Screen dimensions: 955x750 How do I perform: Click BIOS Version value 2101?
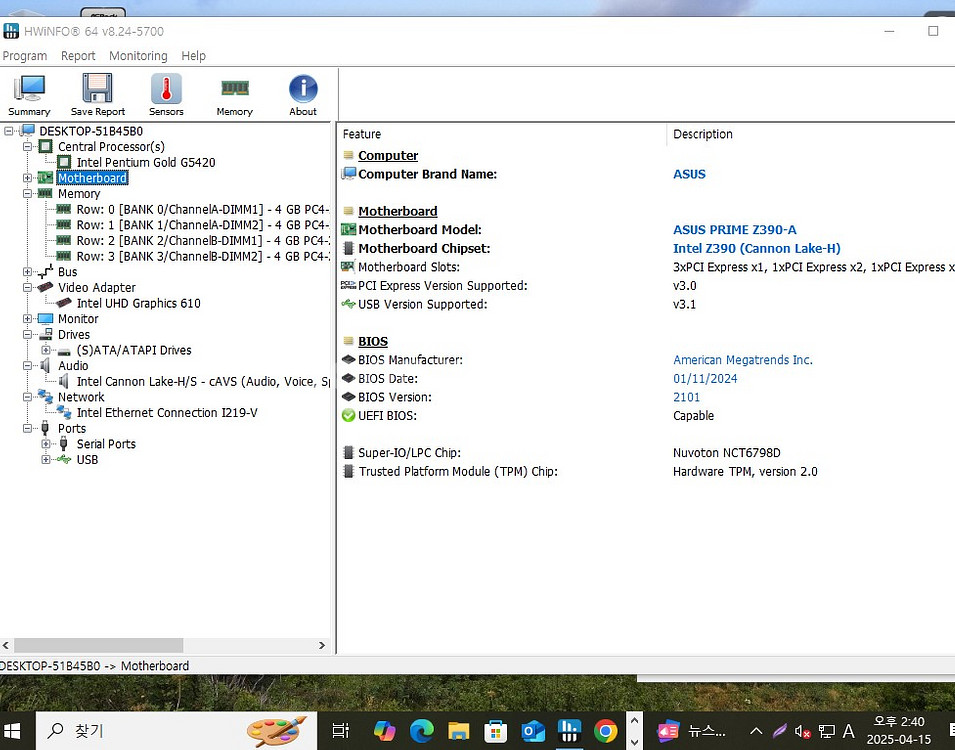(x=686, y=397)
